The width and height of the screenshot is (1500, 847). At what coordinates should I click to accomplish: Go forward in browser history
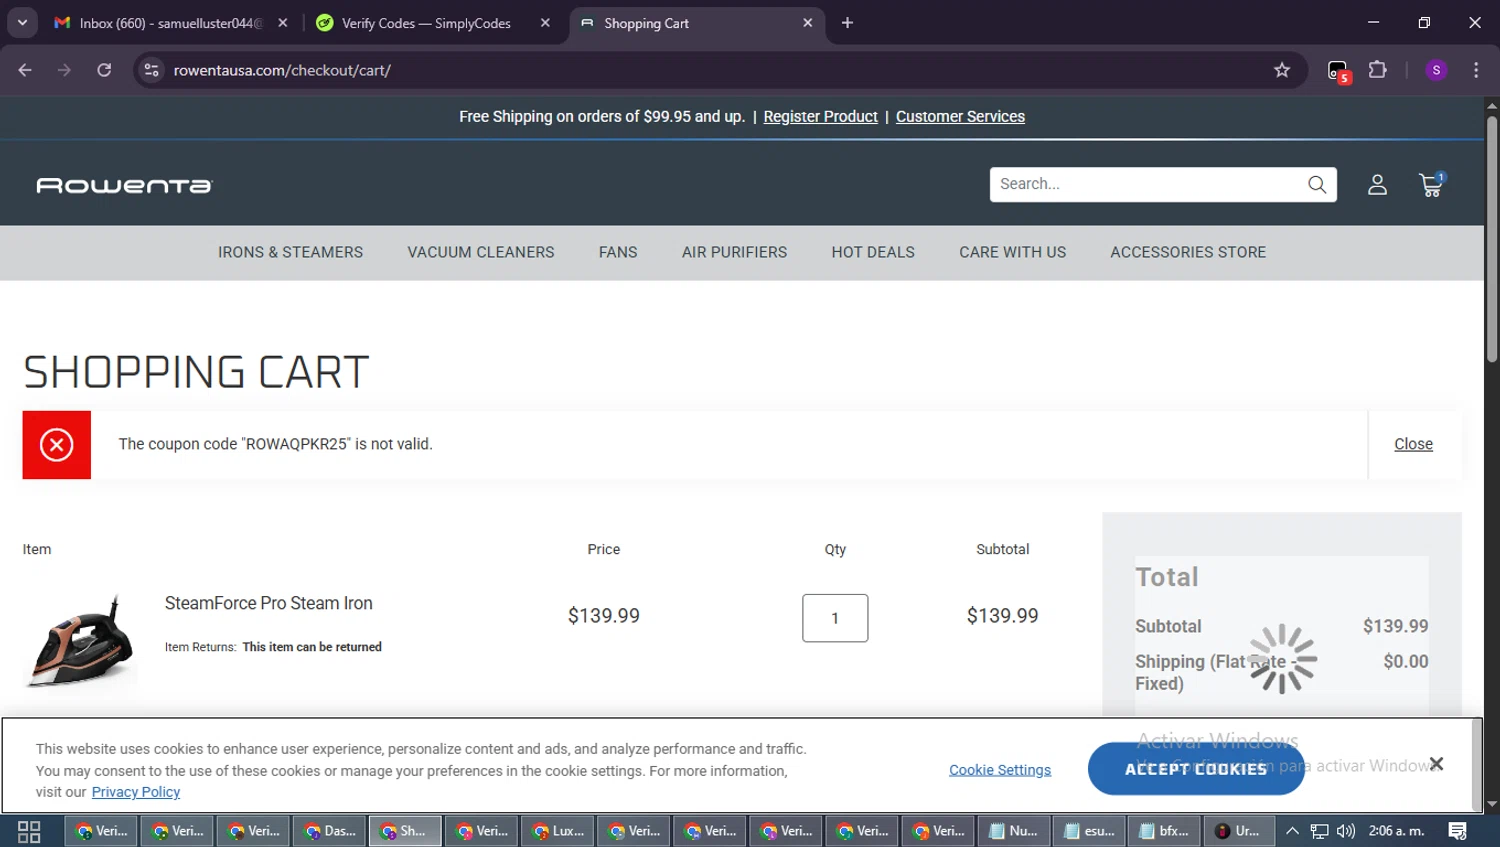click(x=64, y=70)
